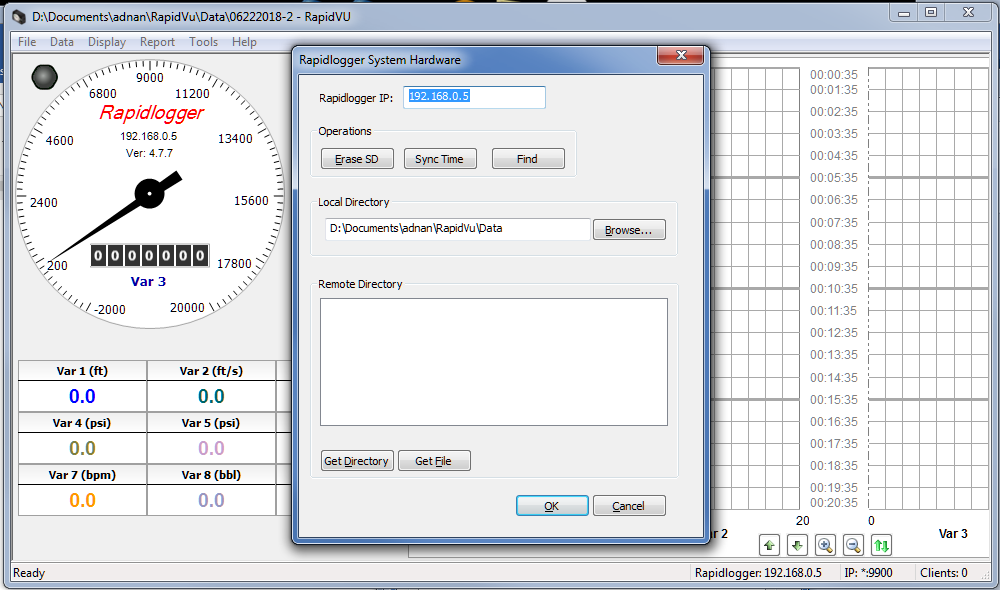Click Browse for local directory
1003x592 pixels.
pyautogui.click(x=629, y=230)
